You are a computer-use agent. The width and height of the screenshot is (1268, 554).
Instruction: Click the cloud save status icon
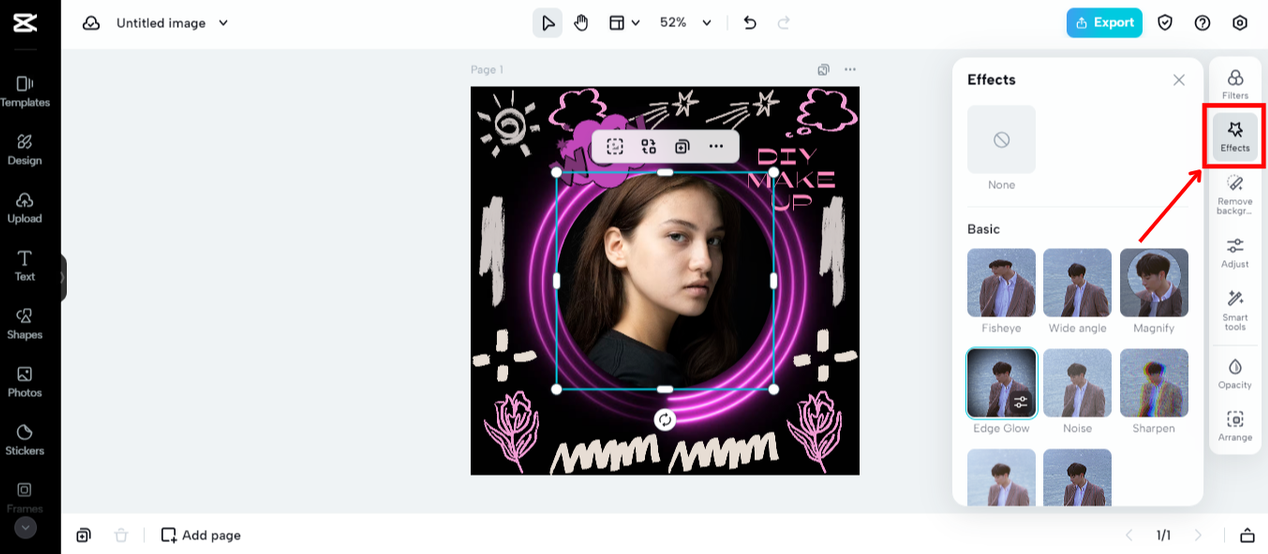[91, 23]
